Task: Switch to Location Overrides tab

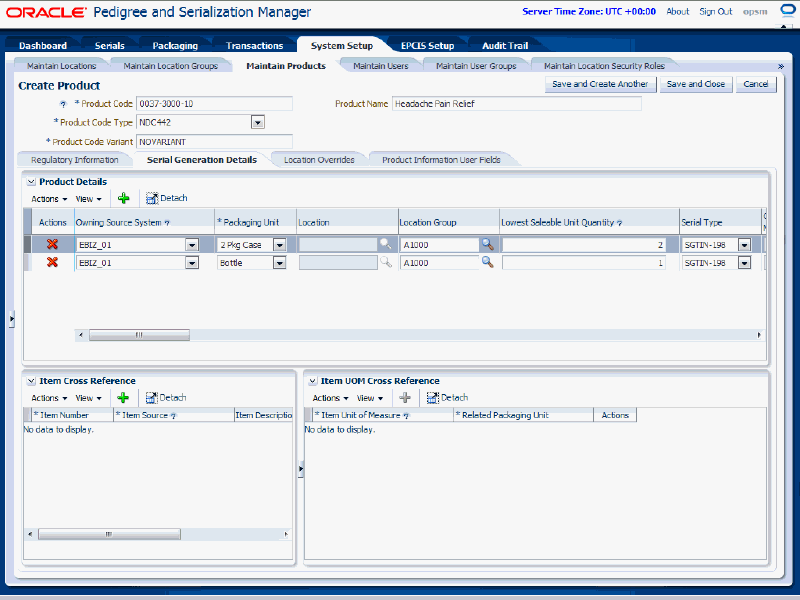Action: [319, 160]
